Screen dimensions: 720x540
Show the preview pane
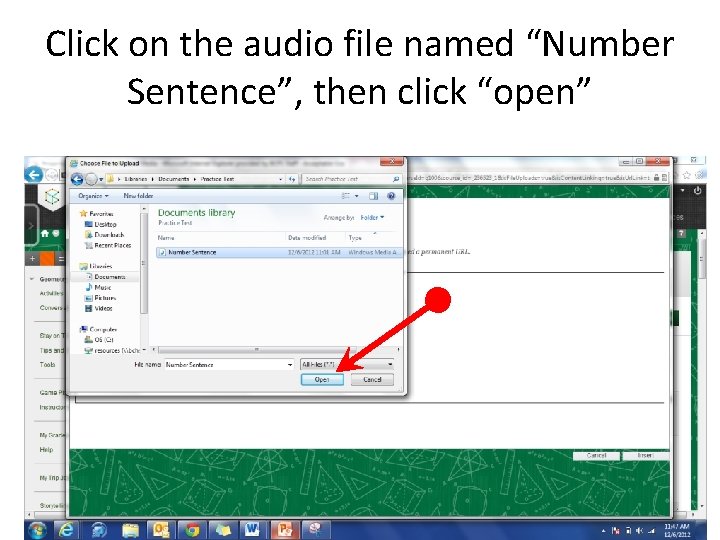(373, 196)
